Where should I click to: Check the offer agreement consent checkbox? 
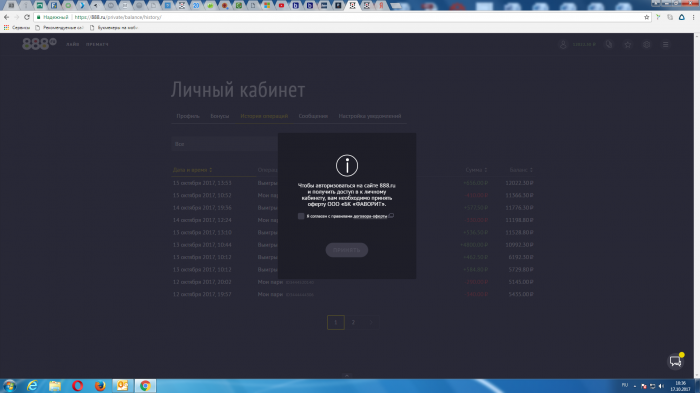tap(301, 216)
